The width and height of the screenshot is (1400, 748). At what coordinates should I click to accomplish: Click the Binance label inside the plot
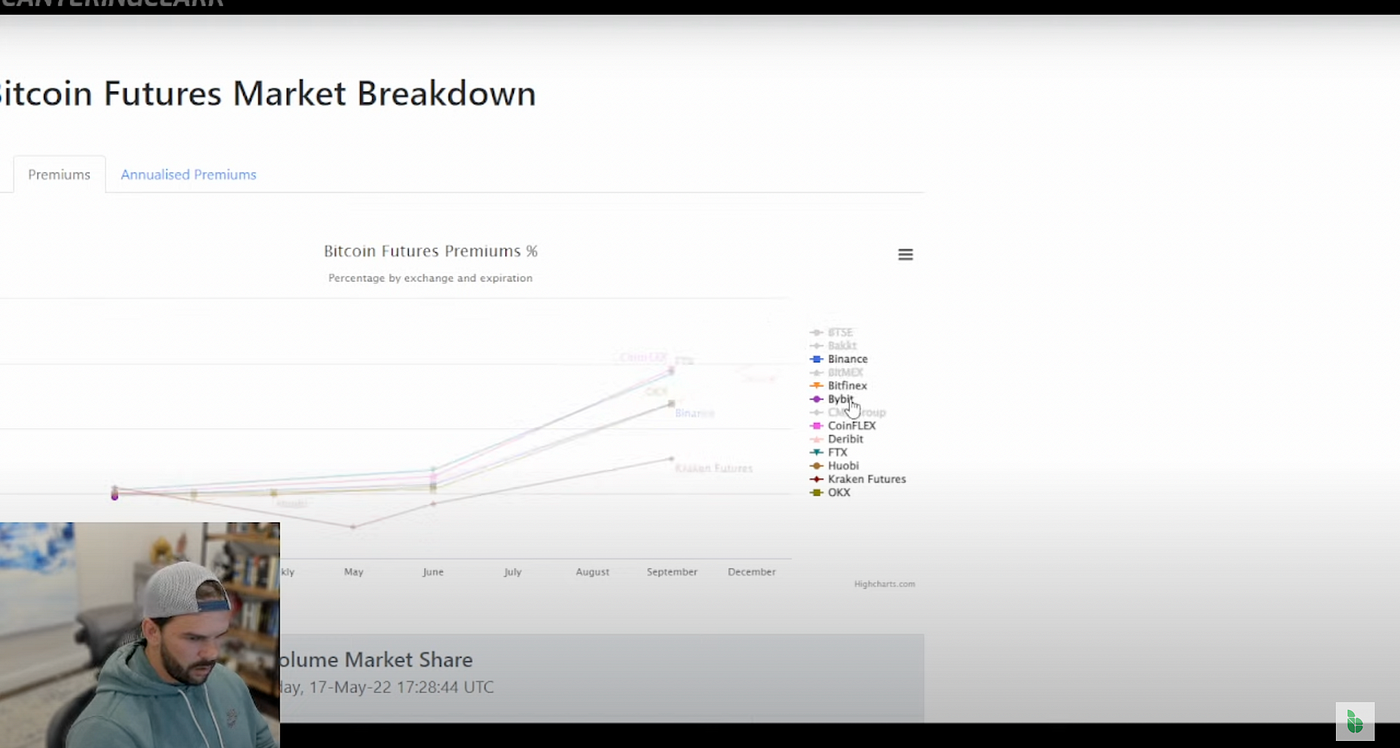pyautogui.click(x=694, y=413)
